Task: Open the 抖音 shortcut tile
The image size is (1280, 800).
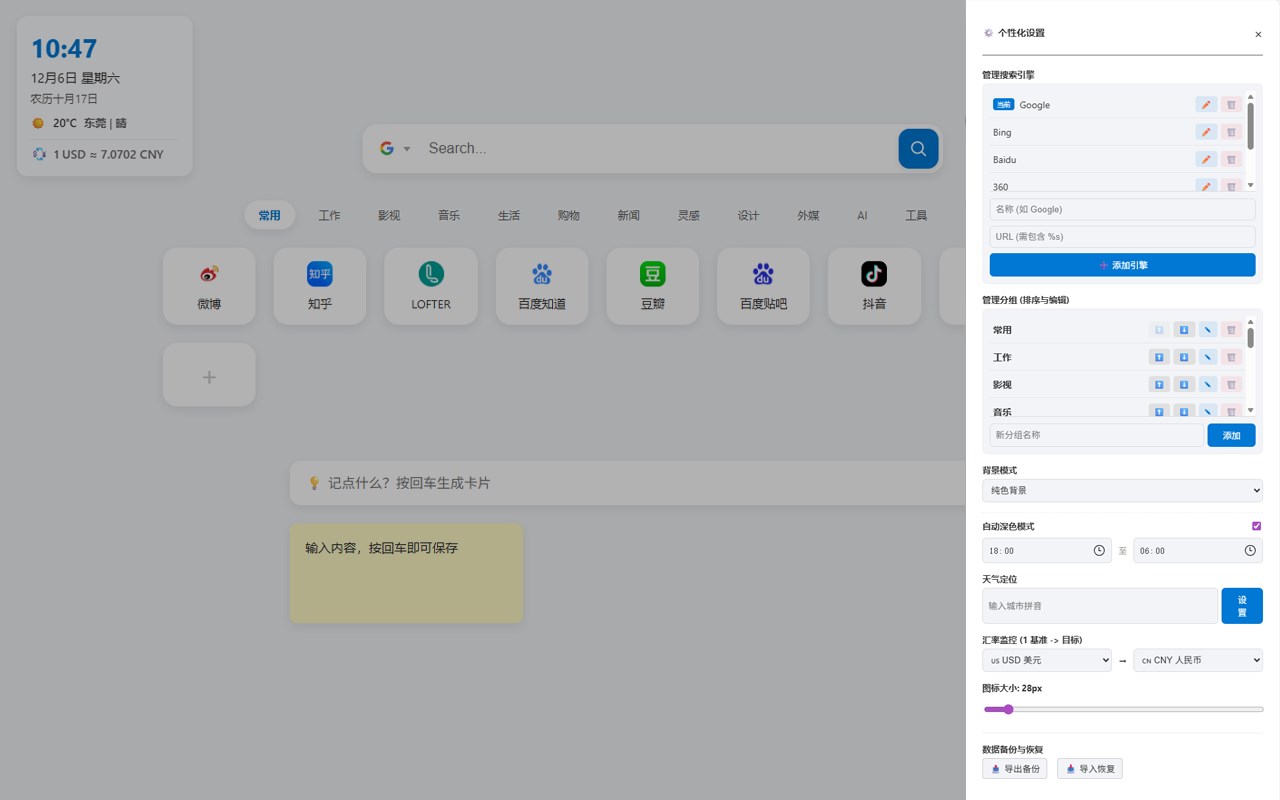Action: pyautogui.click(x=875, y=286)
